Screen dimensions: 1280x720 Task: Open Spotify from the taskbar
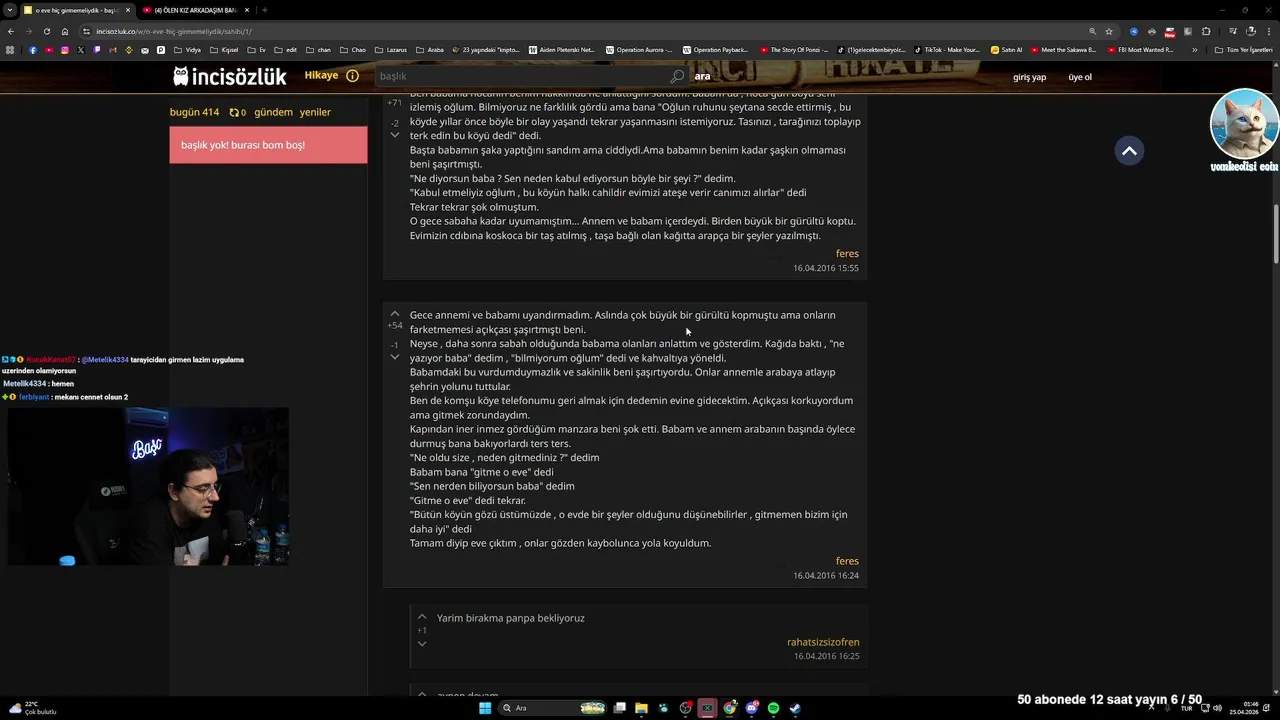click(774, 708)
